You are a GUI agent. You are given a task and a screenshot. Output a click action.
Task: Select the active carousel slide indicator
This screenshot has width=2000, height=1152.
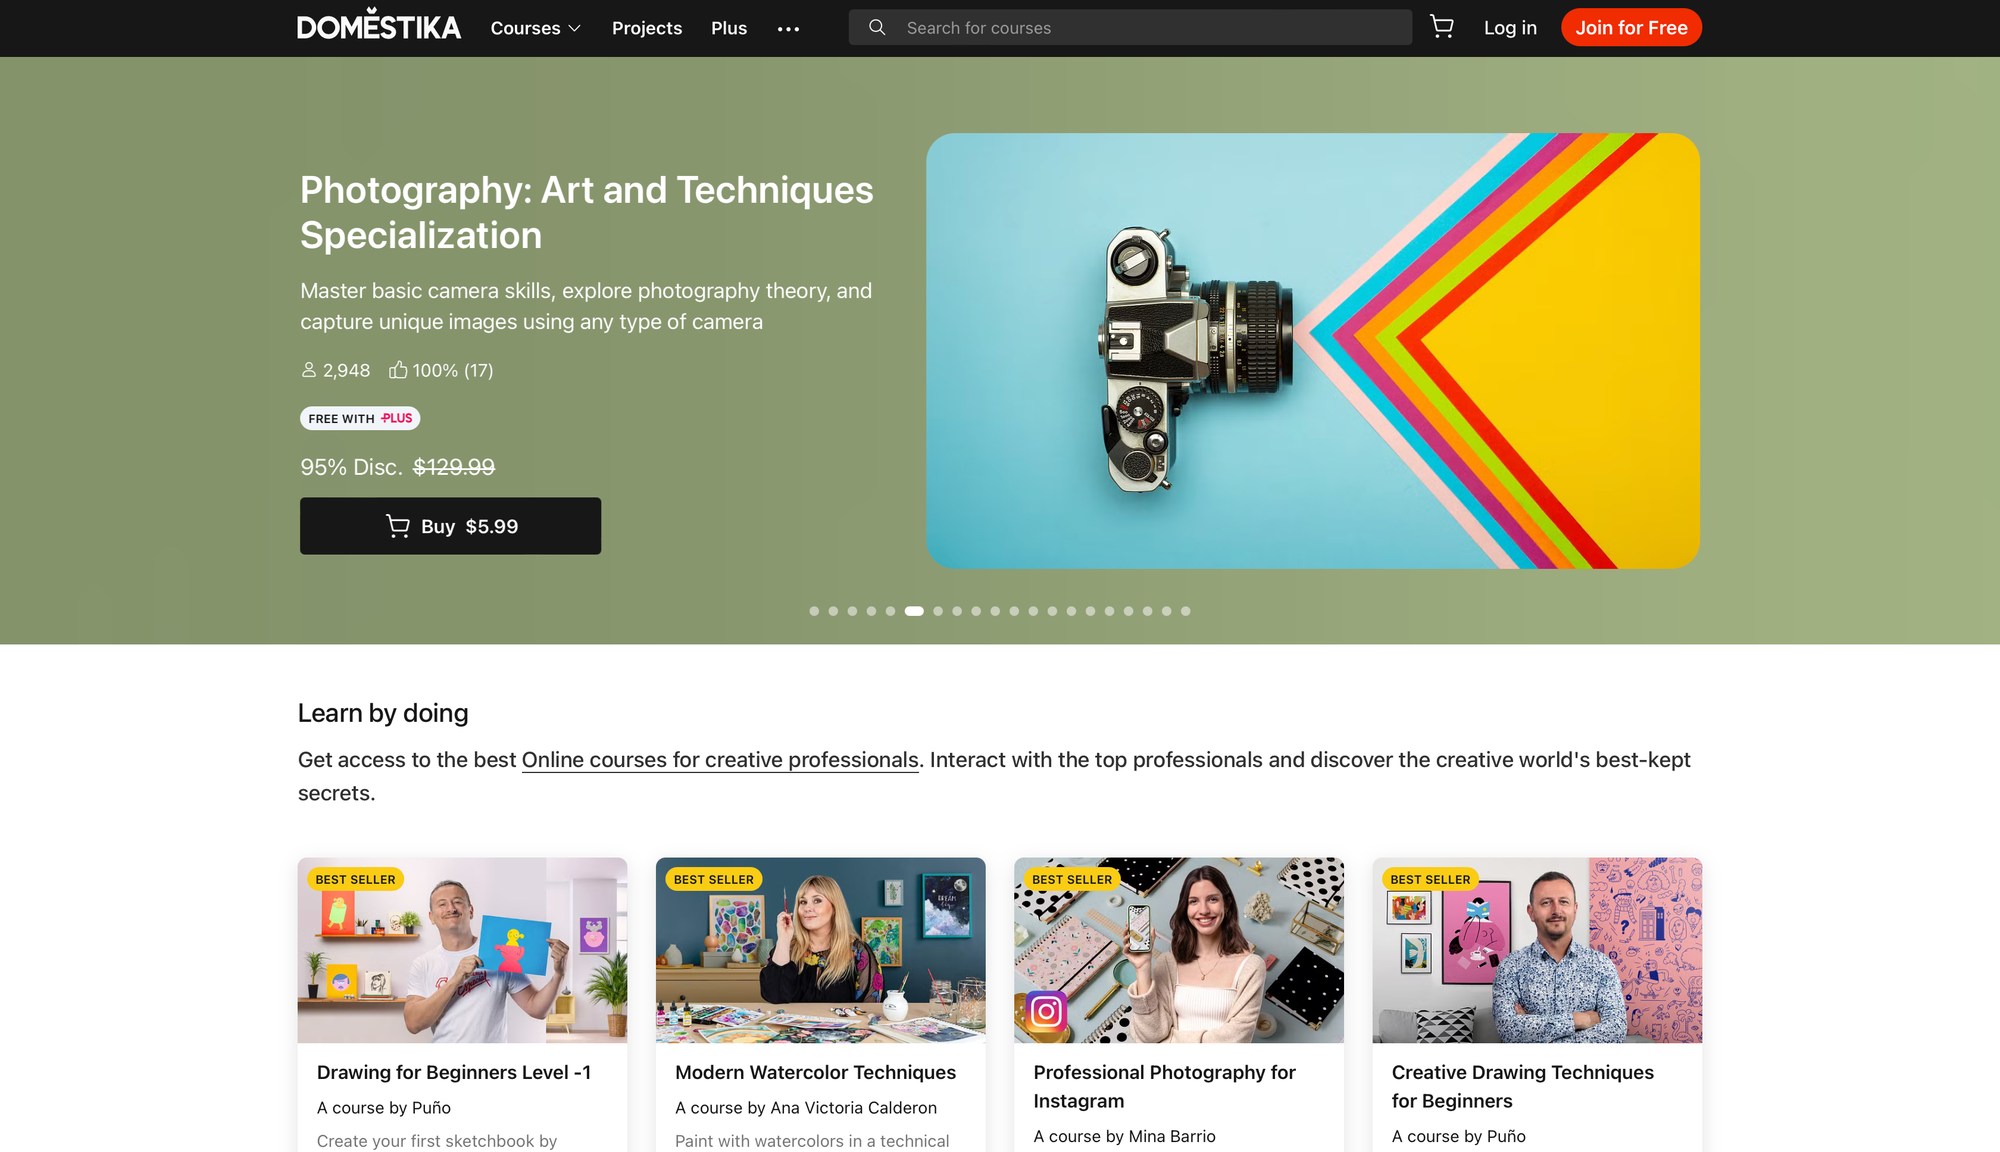914,611
